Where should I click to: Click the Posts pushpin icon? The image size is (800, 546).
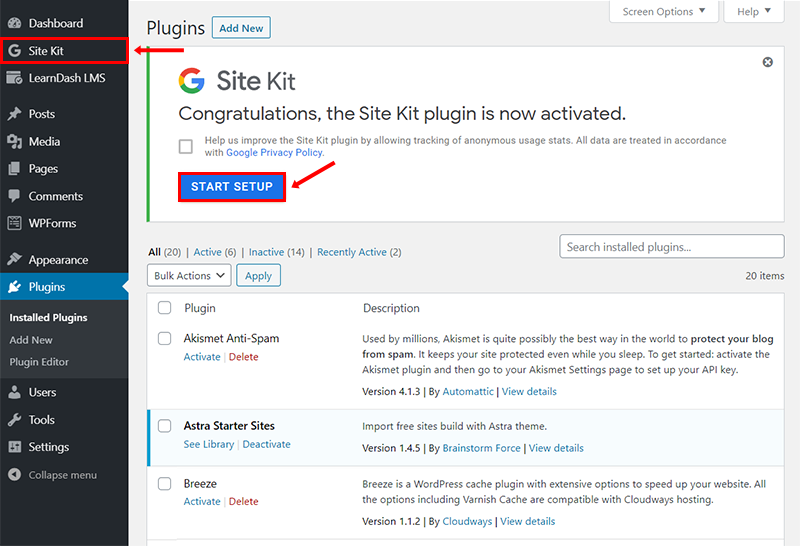(x=14, y=114)
